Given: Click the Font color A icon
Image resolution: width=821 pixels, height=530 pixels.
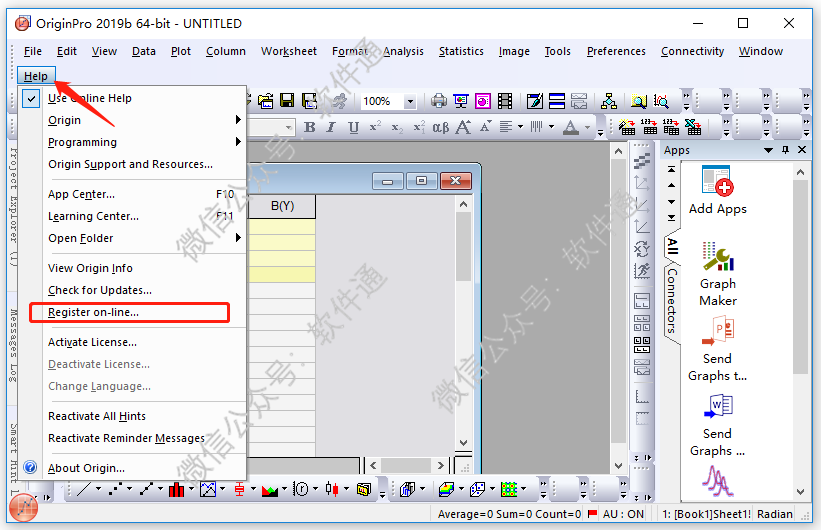Looking at the screenshot, I should (x=571, y=127).
